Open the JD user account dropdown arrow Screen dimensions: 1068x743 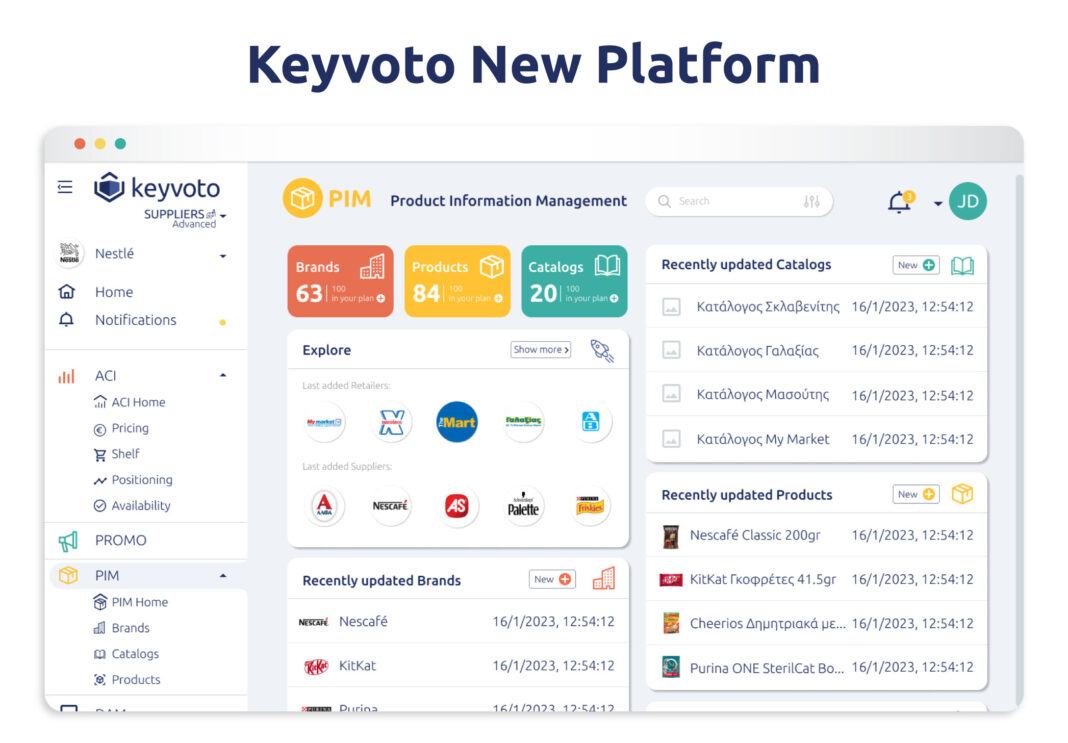(x=938, y=204)
